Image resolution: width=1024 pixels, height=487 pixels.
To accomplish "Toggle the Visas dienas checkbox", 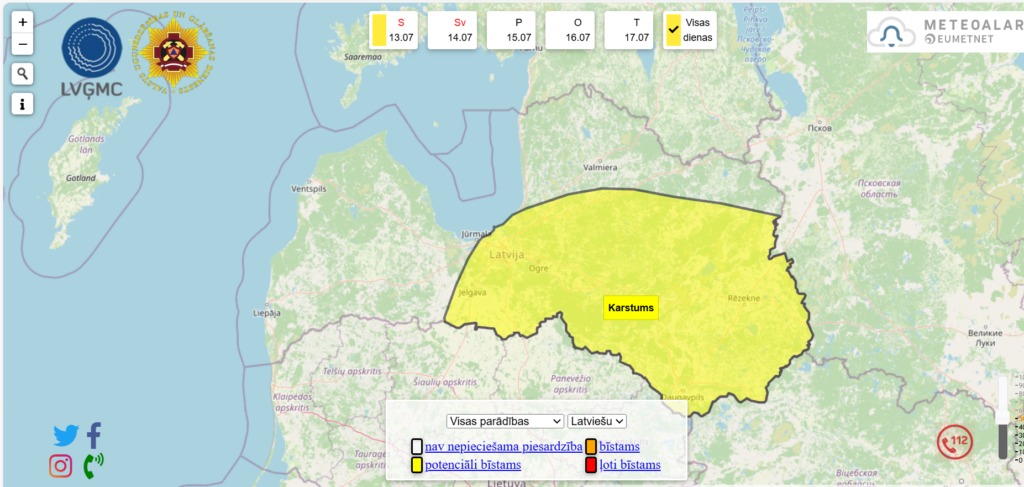I will click(673, 30).
